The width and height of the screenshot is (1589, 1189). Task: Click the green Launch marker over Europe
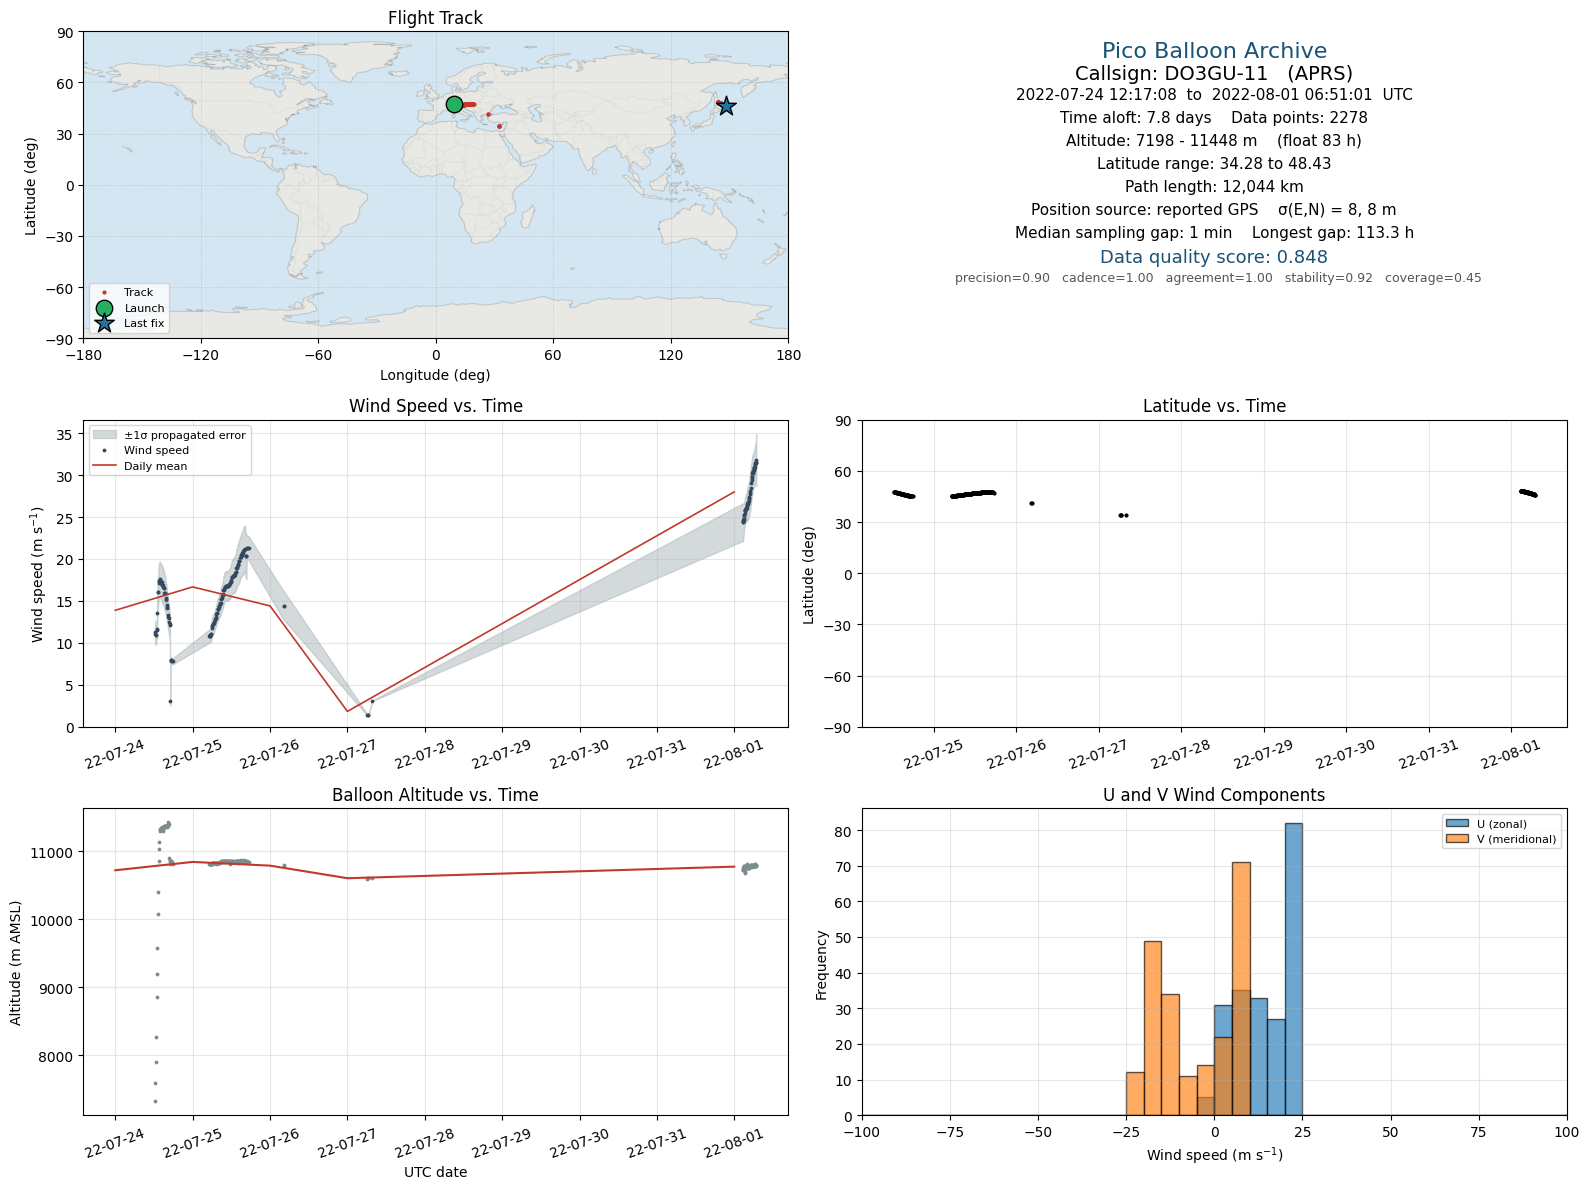pos(454,105)
